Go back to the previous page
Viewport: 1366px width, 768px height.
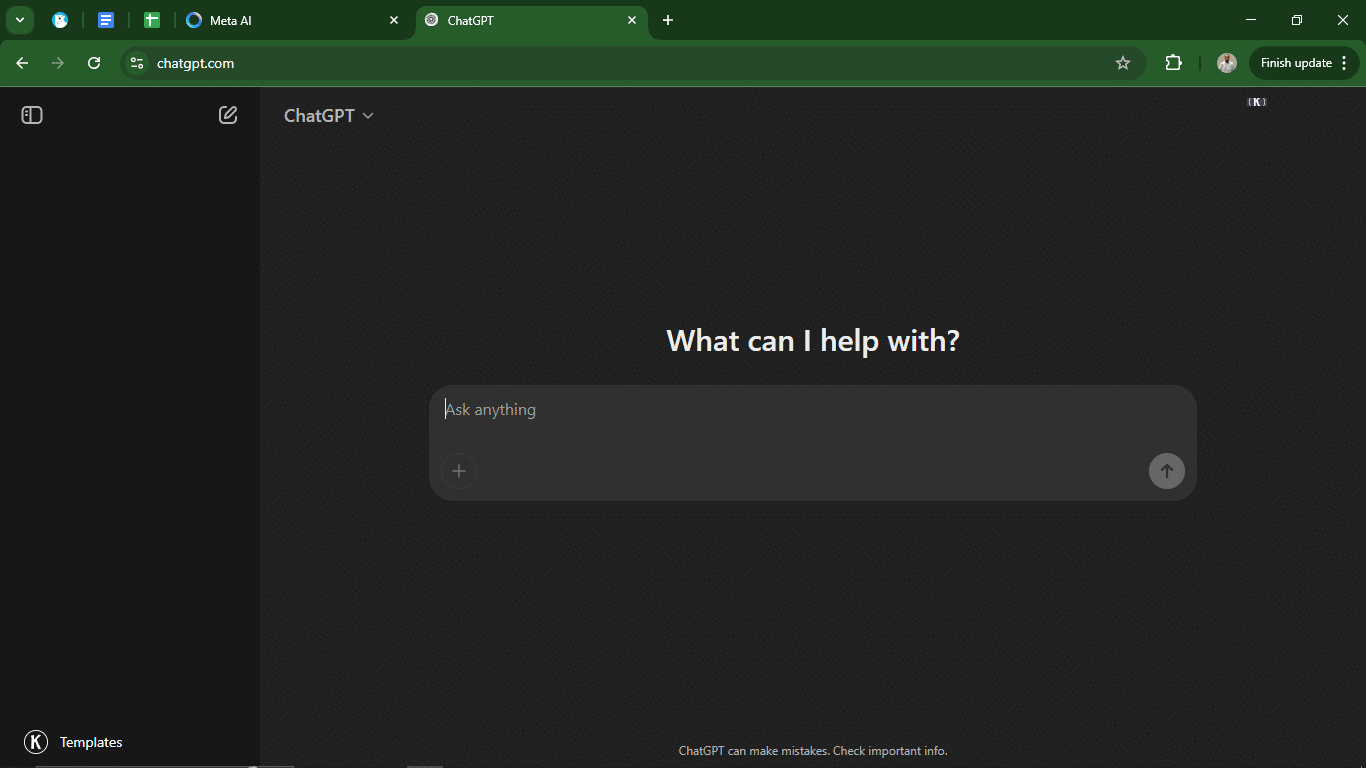pos(22,63)
